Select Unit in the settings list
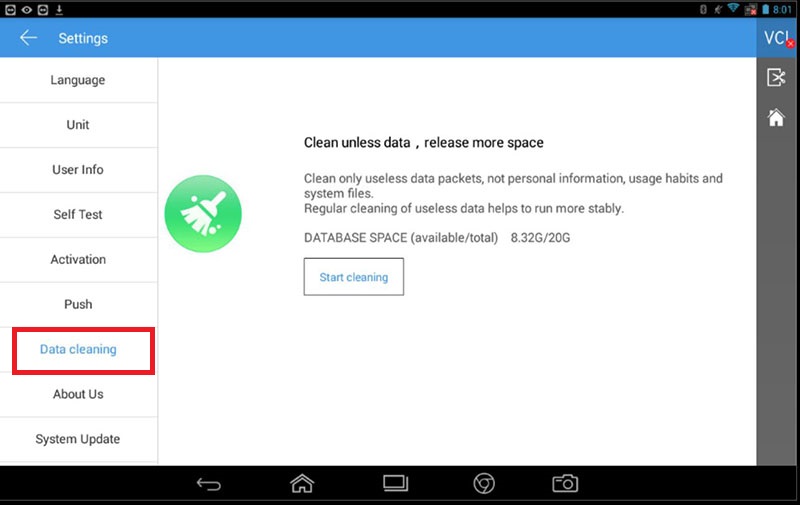This screenshot has width=800, height=505. pos(78,125)
